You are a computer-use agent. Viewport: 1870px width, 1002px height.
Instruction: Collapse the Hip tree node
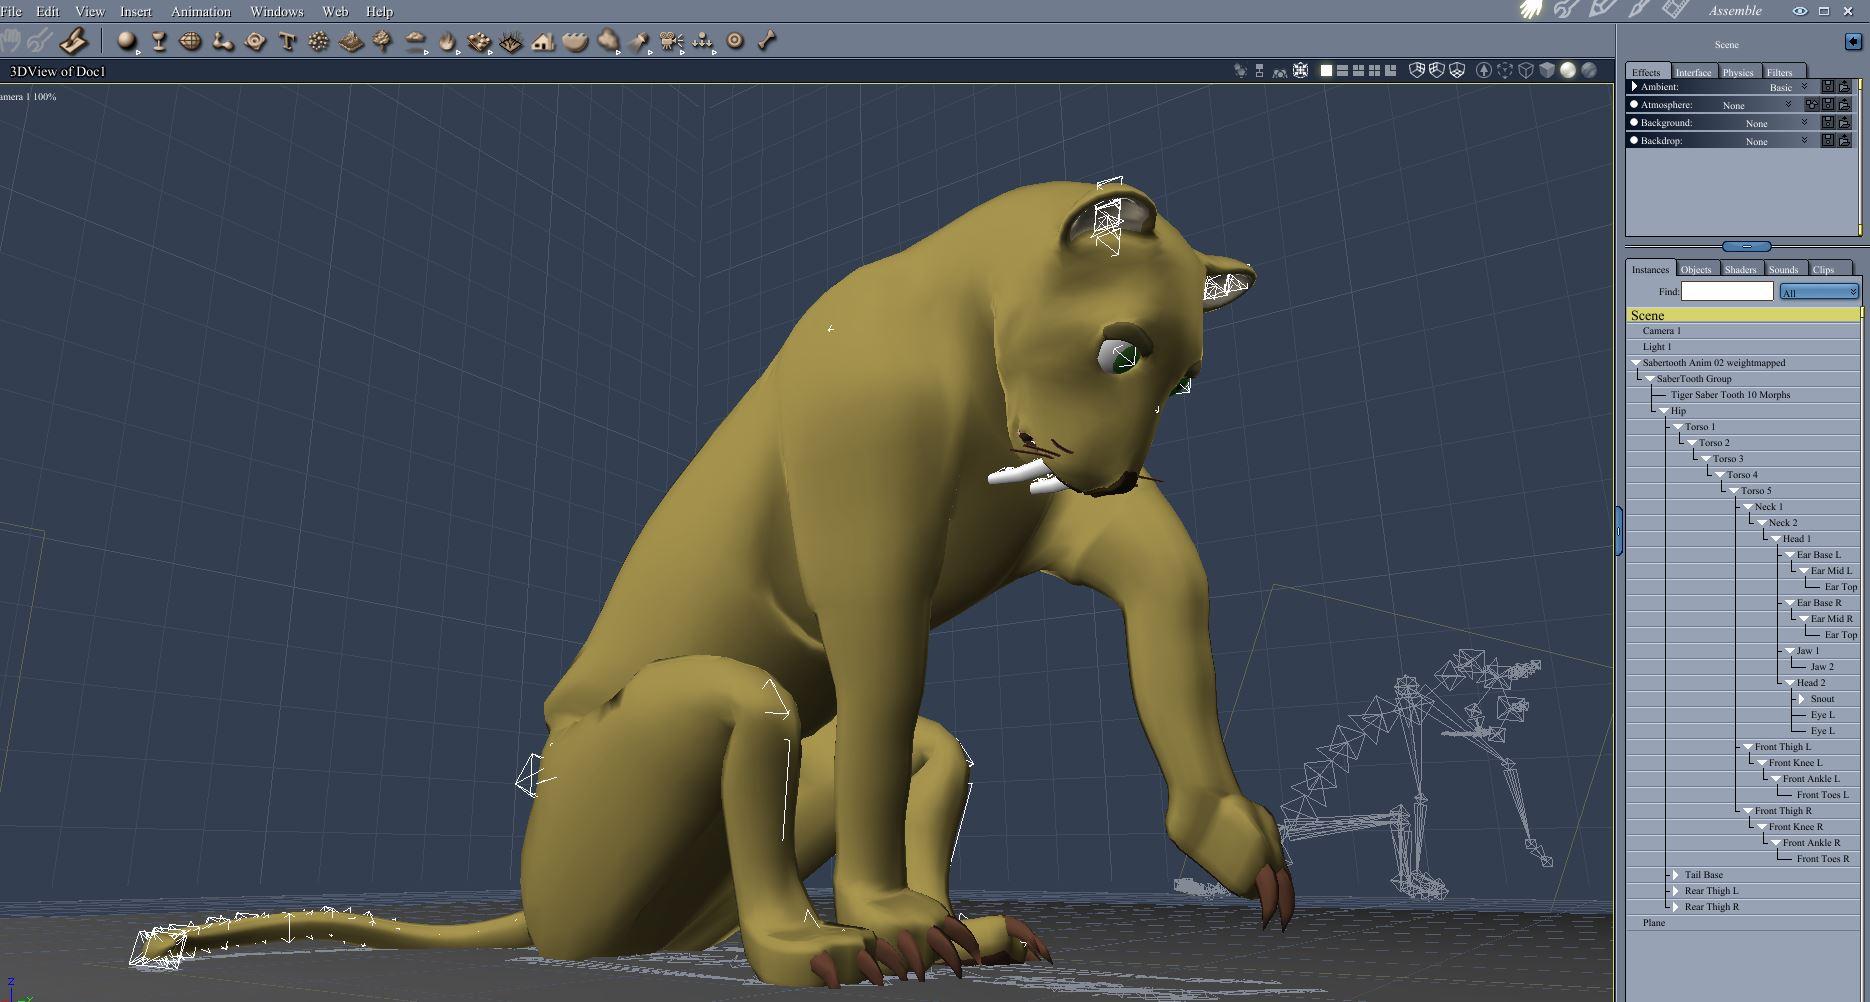click(x=1663, y=411)
